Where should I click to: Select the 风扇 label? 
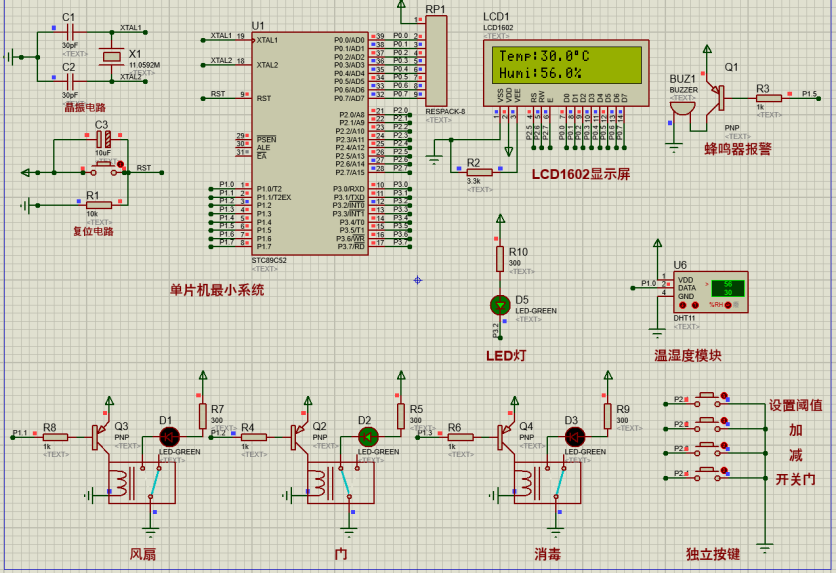(x=143, y=554)
